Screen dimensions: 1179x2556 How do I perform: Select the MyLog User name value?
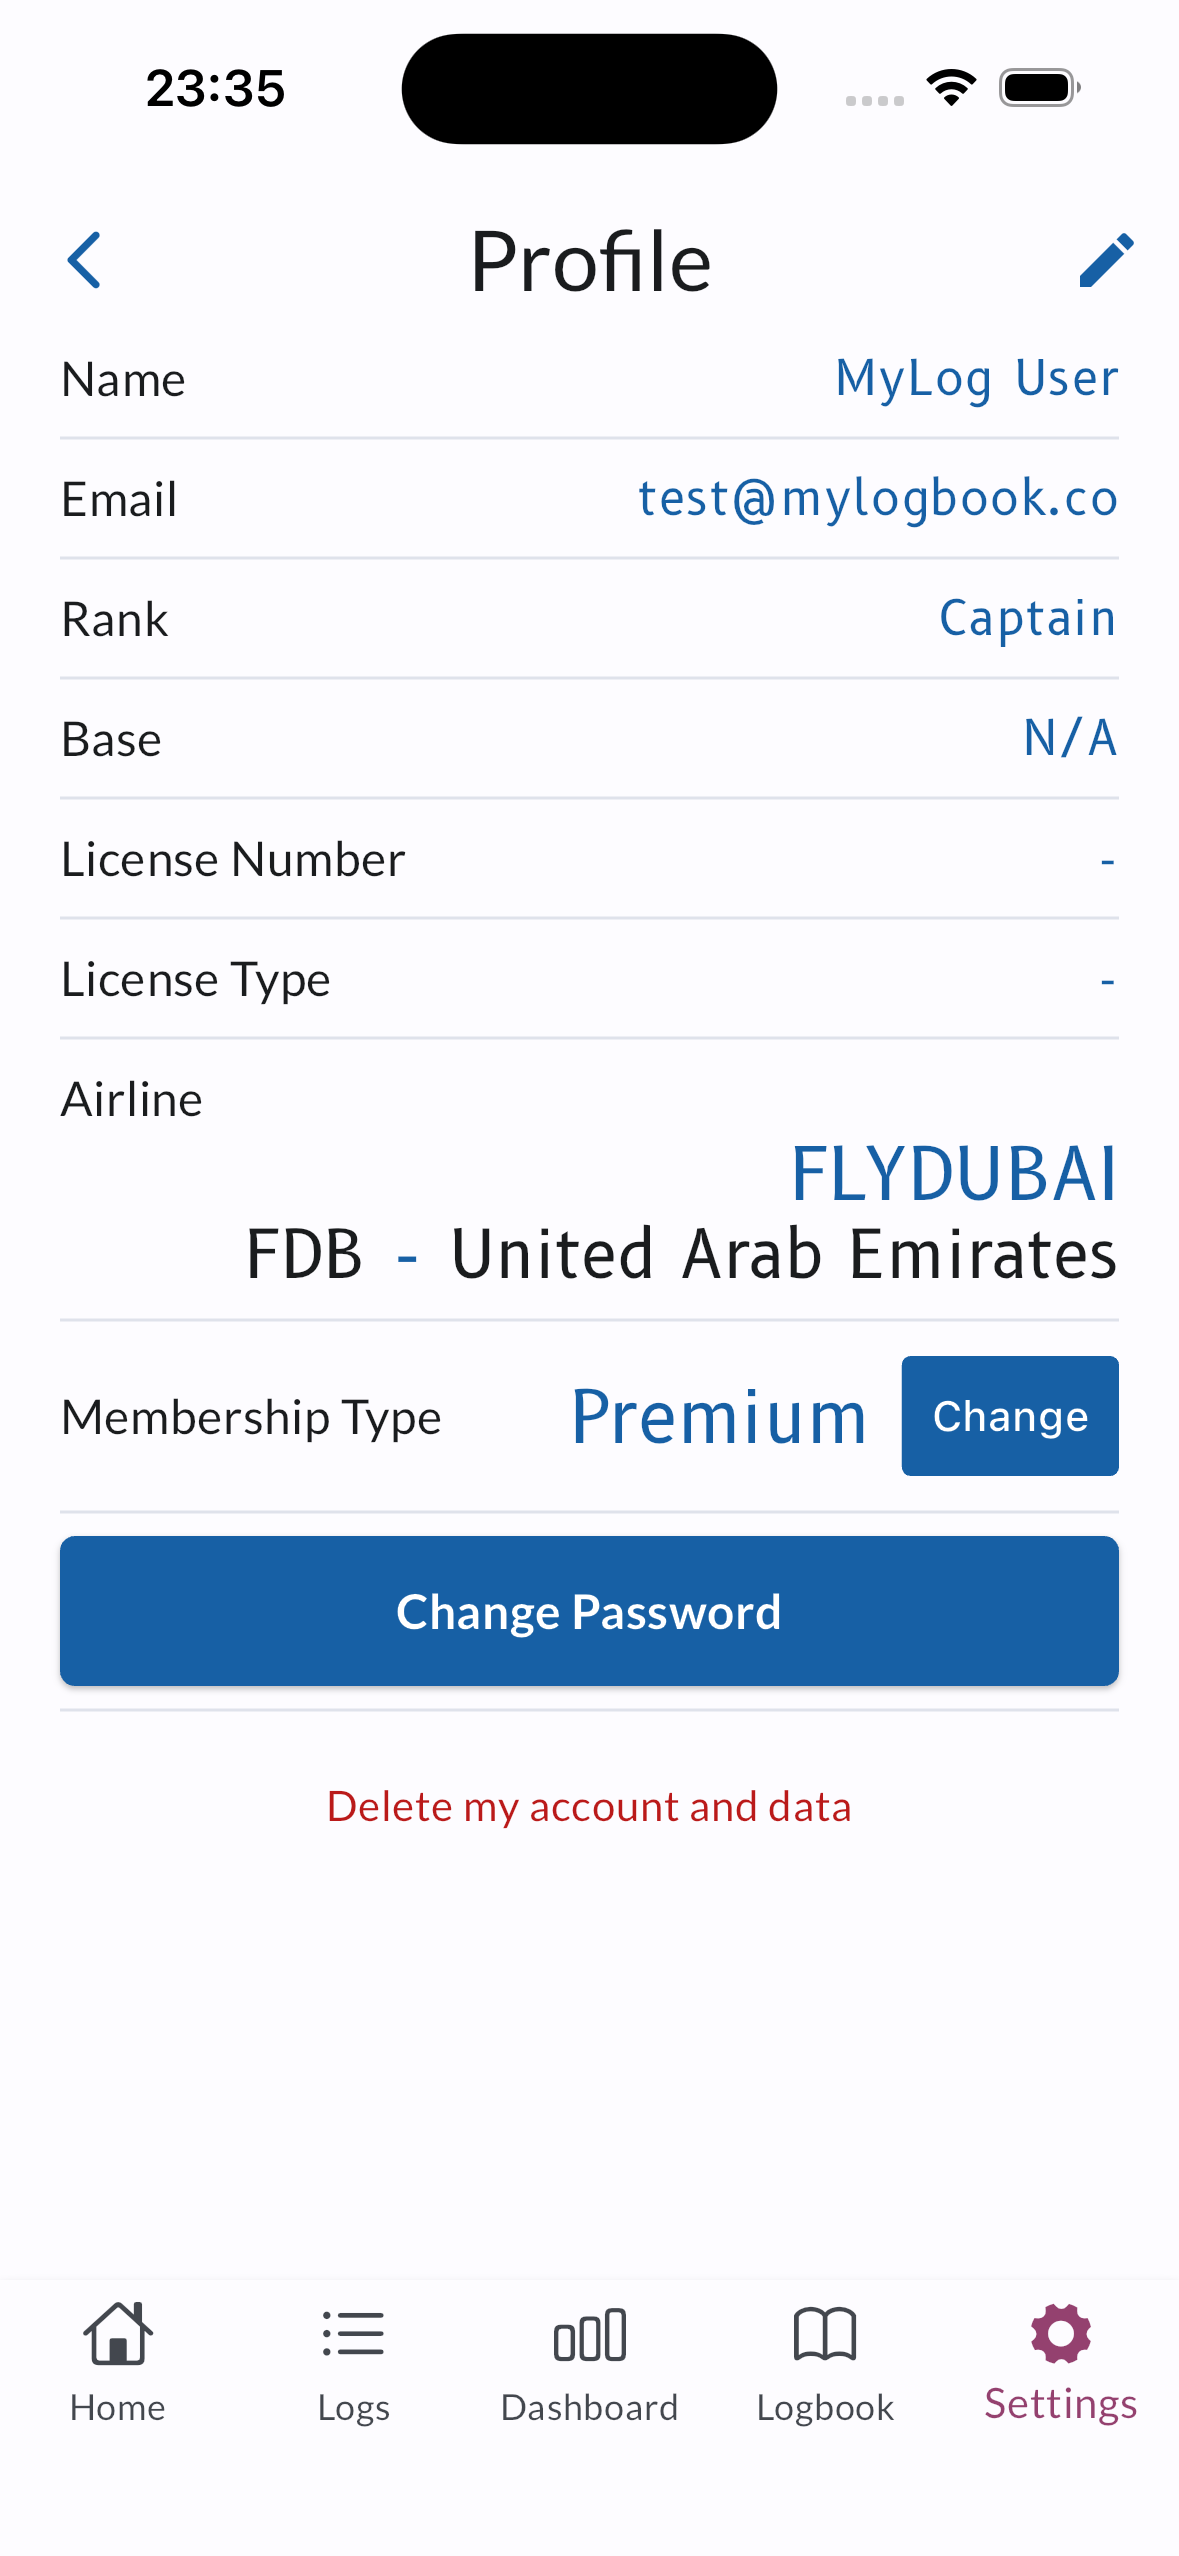coord(976,379)
